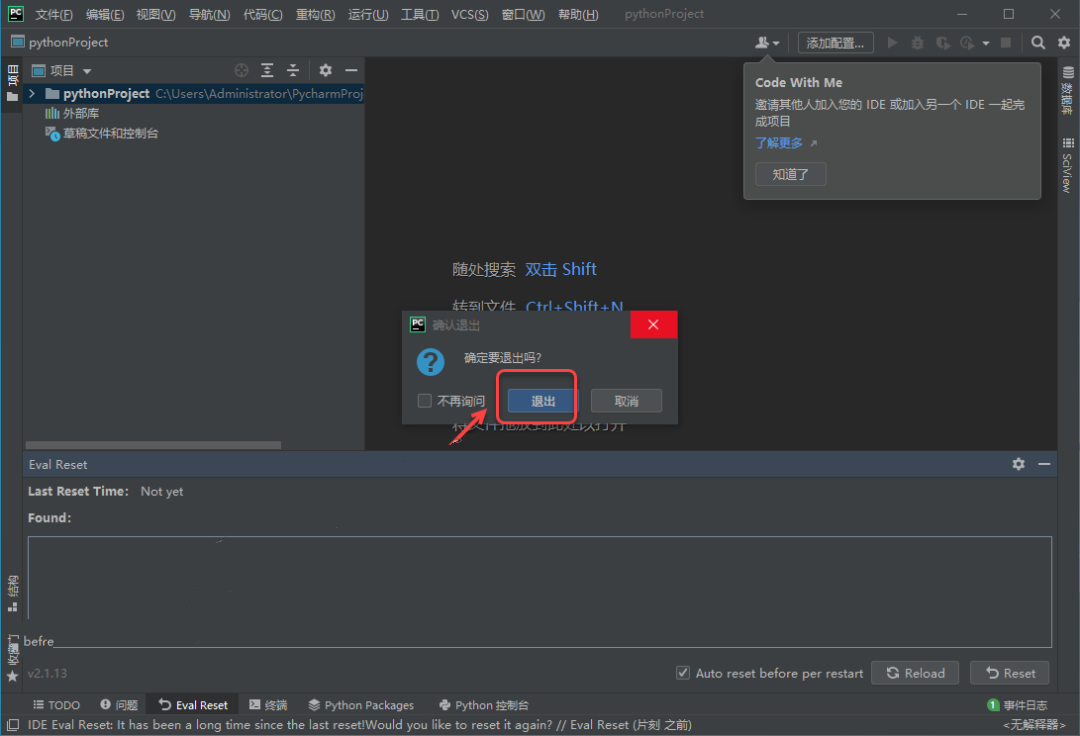Expand the pythonProject tree node
This screenshot has height=736, width=1080.
pos(32,93)
